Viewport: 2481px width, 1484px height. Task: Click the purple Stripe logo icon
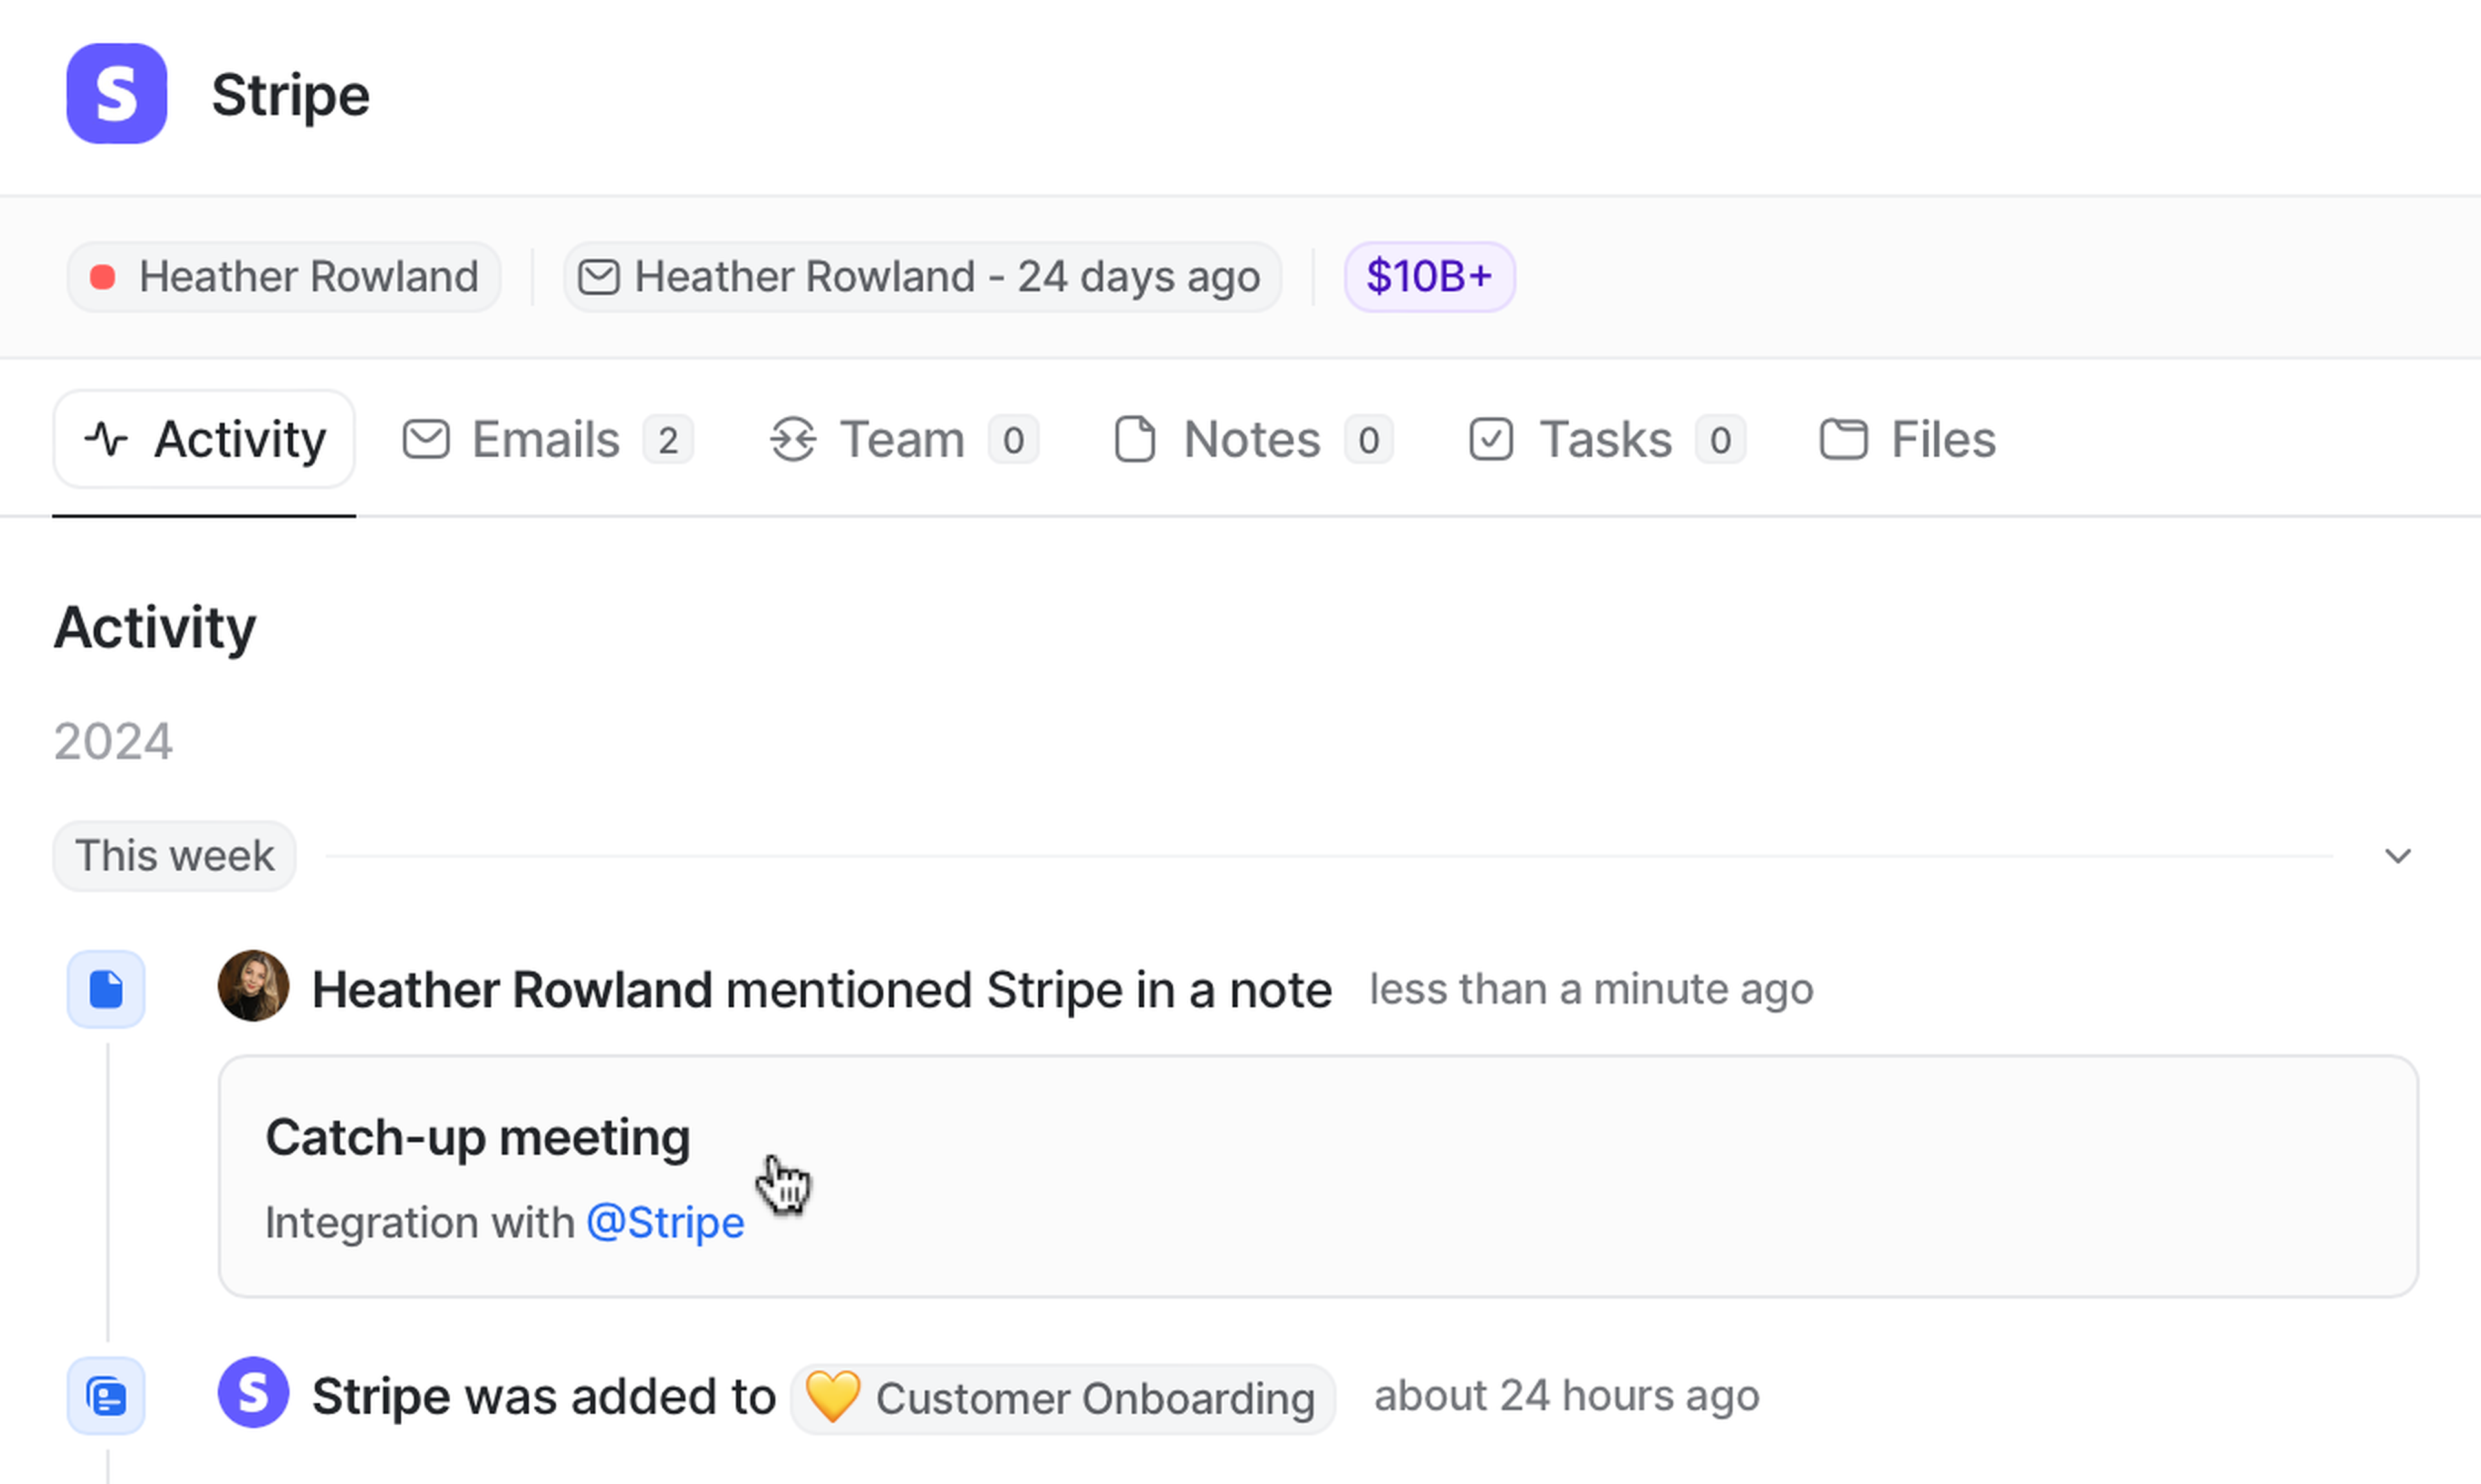click(x=116, y=93)
